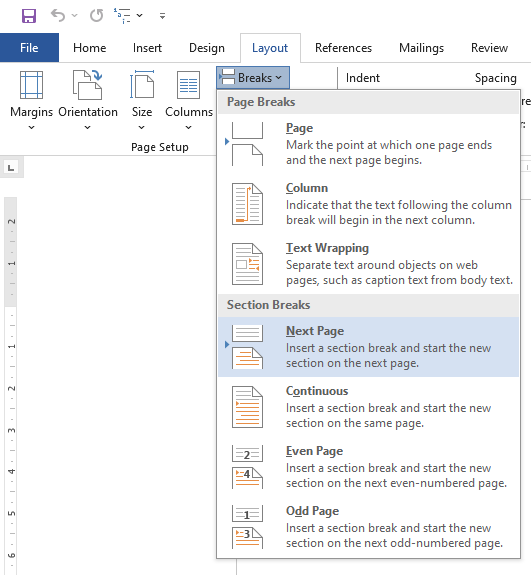Image resolution: width=531 pixels, height=575 pixels.
Task: Click the Margins icon
Action: coord(31,85)
